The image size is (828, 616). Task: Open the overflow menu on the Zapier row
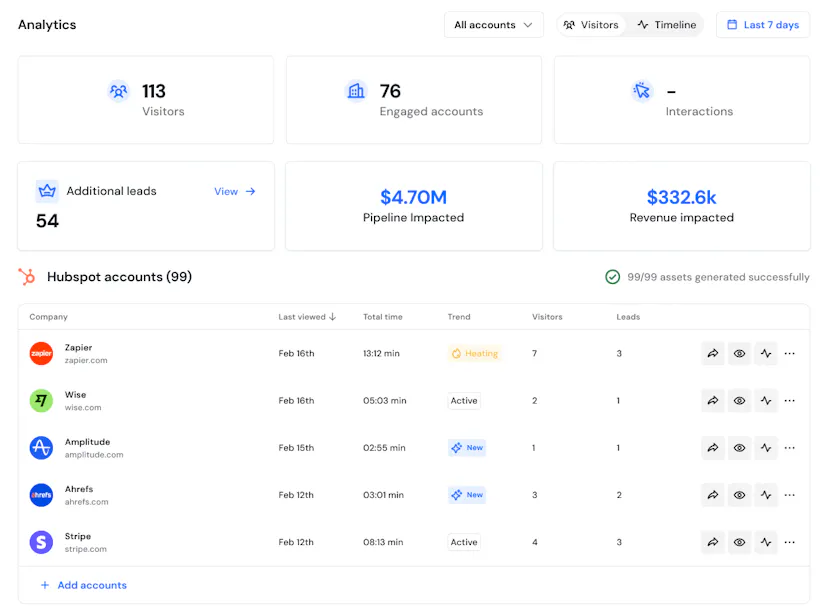click(x=790, y=353)
